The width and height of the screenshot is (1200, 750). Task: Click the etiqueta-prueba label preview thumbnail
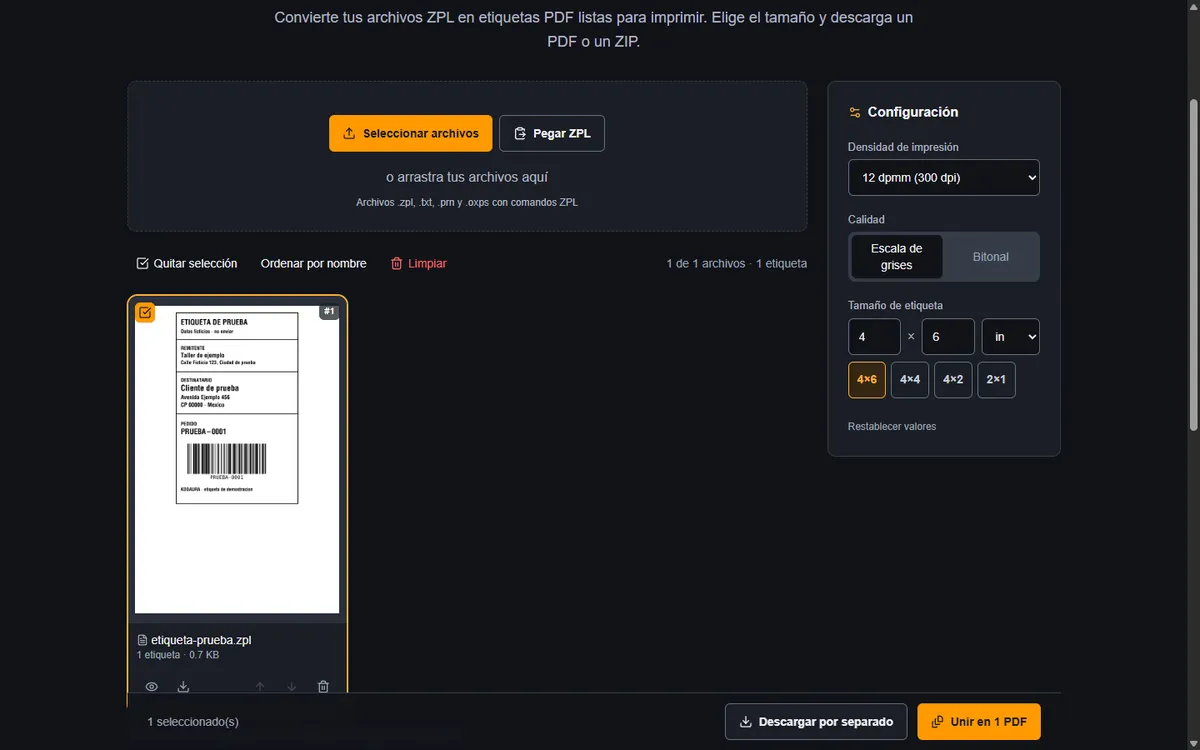tap(237, 460)
